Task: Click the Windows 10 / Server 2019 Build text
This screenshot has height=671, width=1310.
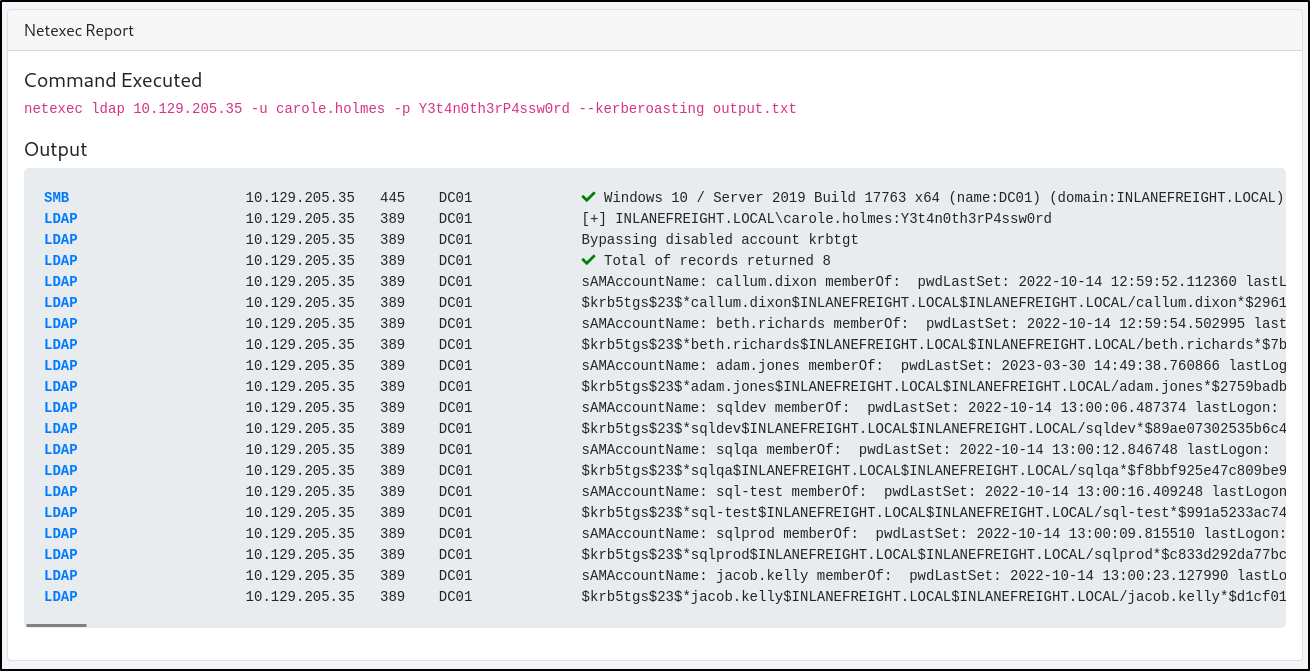Action: pos(943,198)
